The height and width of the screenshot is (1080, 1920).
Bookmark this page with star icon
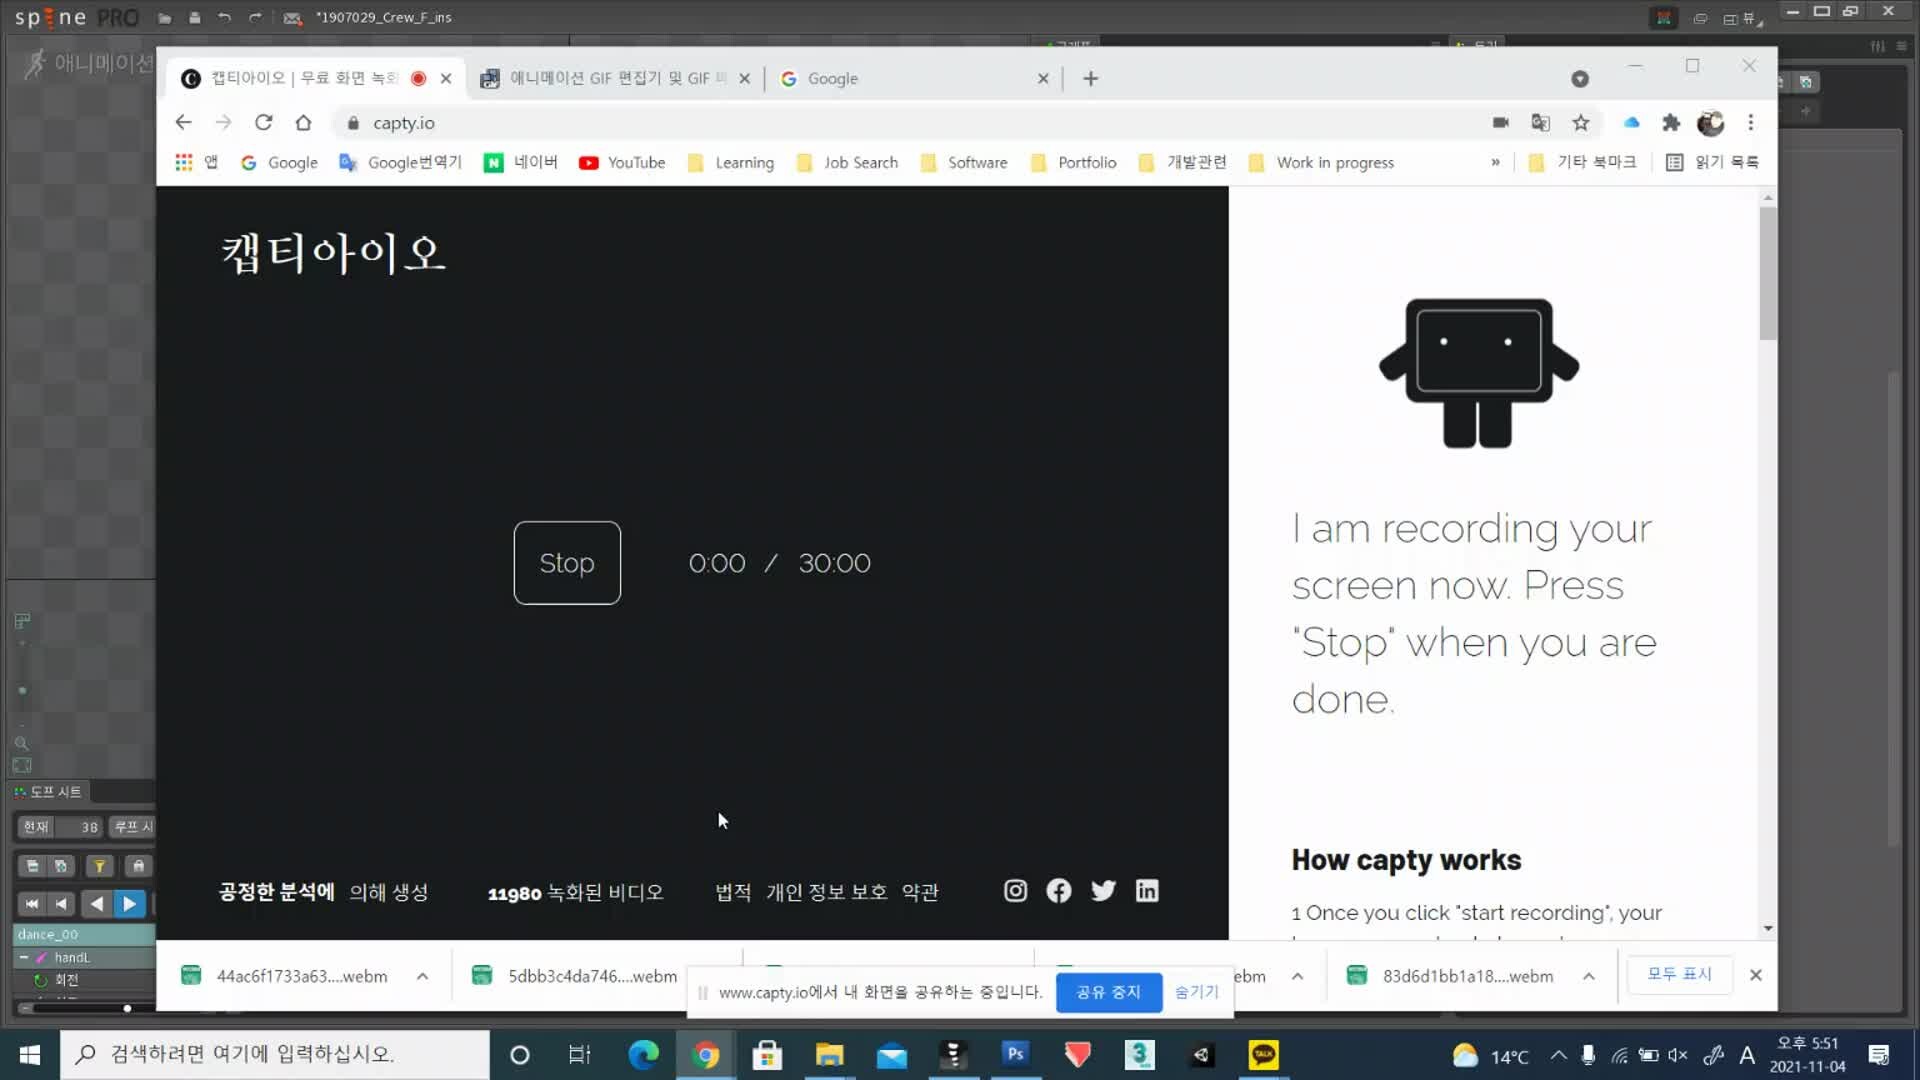tap(1580, 123)
